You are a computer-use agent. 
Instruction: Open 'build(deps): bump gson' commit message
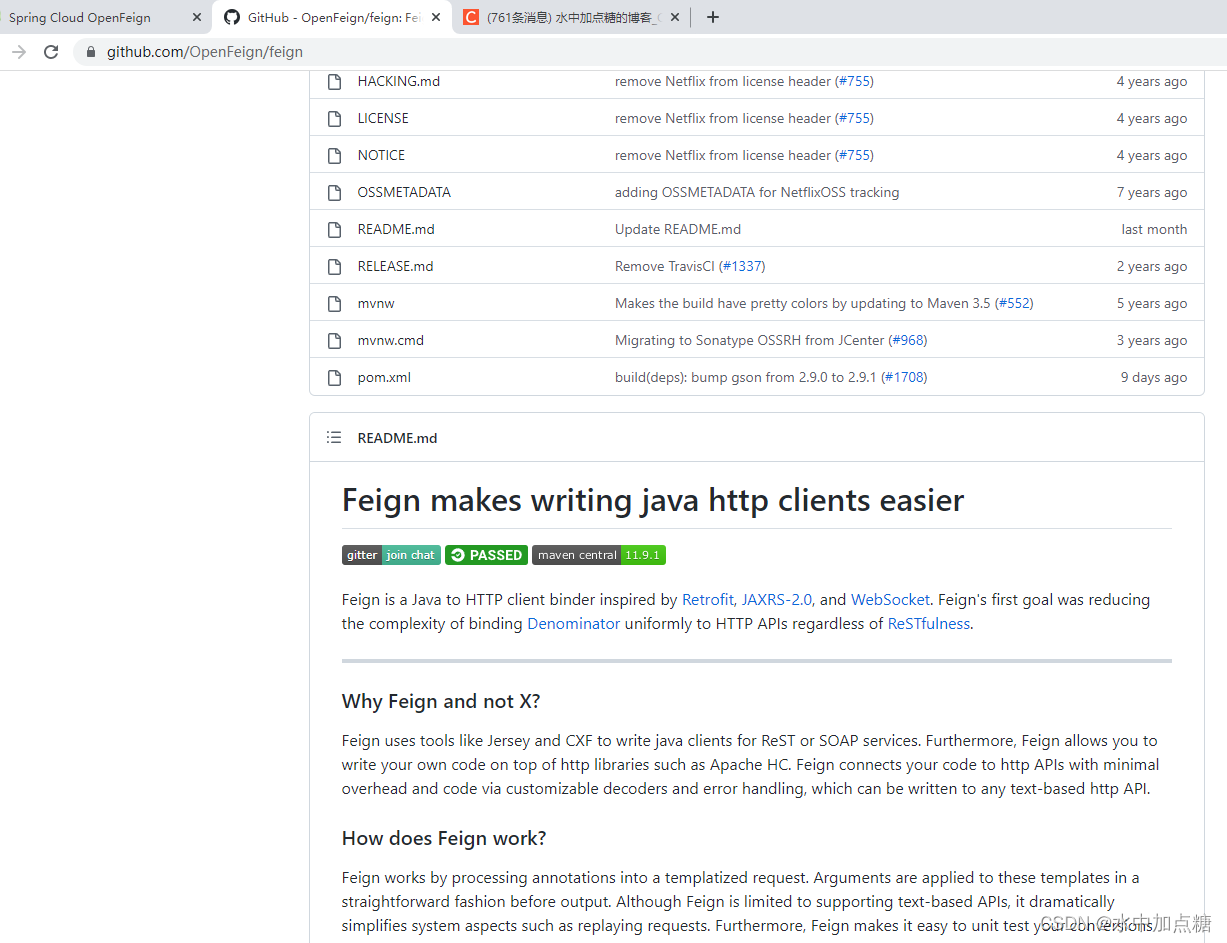[746, 377]
